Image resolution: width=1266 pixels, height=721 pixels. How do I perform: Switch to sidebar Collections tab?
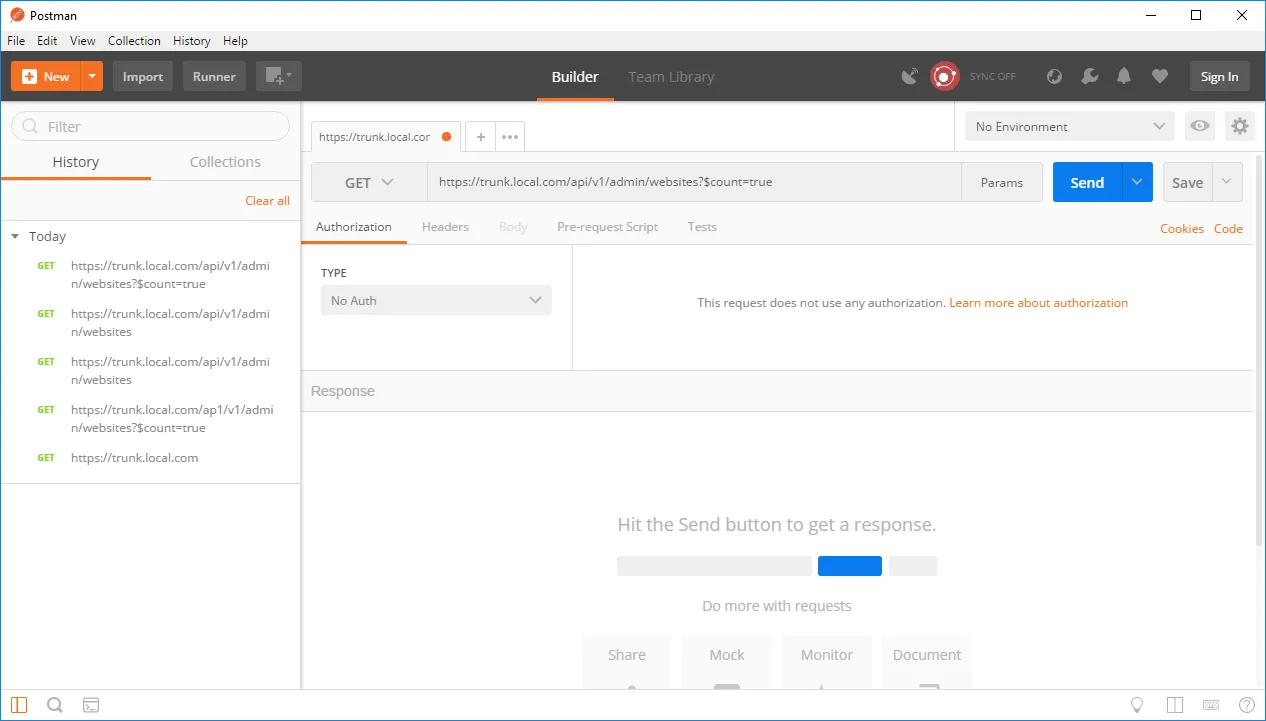[x=225, y=162]
